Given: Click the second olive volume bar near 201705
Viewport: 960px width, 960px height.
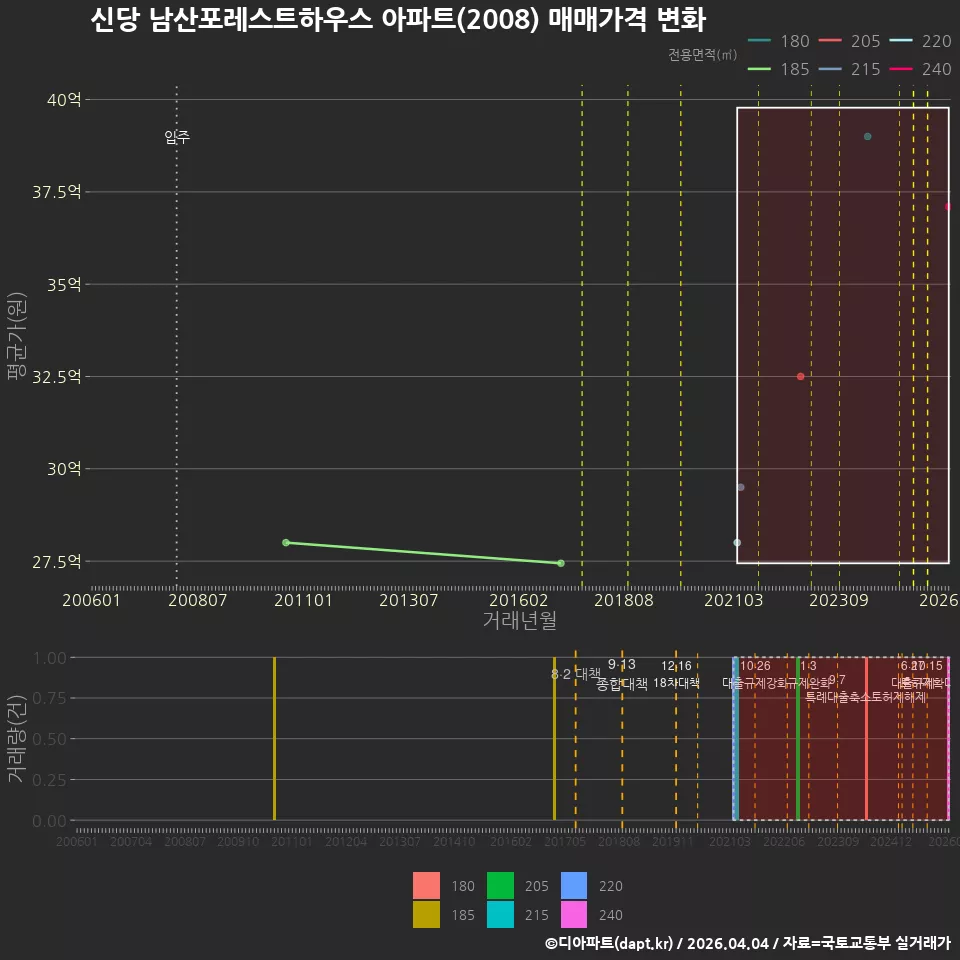Looking at the screenshot, I should (555, 738).
